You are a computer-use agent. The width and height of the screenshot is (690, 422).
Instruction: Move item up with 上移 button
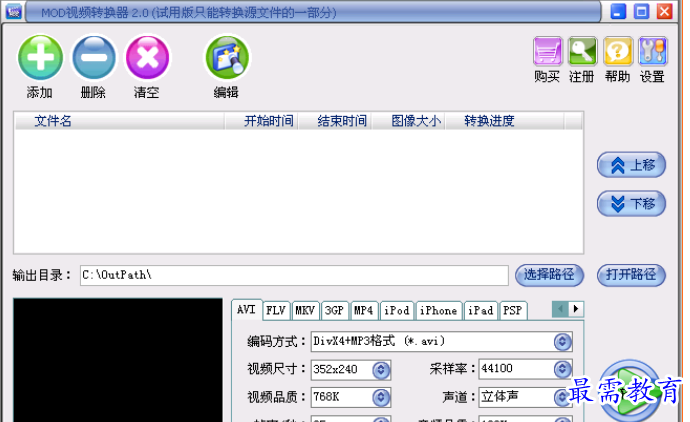click(631, 165)
